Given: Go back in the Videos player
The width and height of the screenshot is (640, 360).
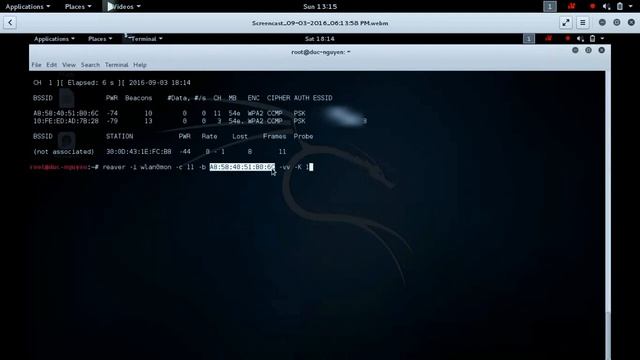Looking at the screenshot, I should click(x=10, y=23).
